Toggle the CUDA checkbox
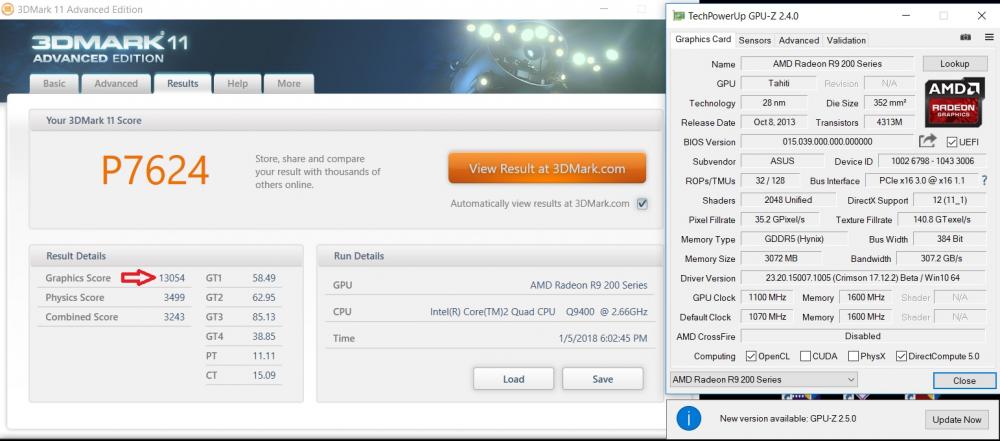The width and height of the screenshot is (1000, 441). coord(805,356)
